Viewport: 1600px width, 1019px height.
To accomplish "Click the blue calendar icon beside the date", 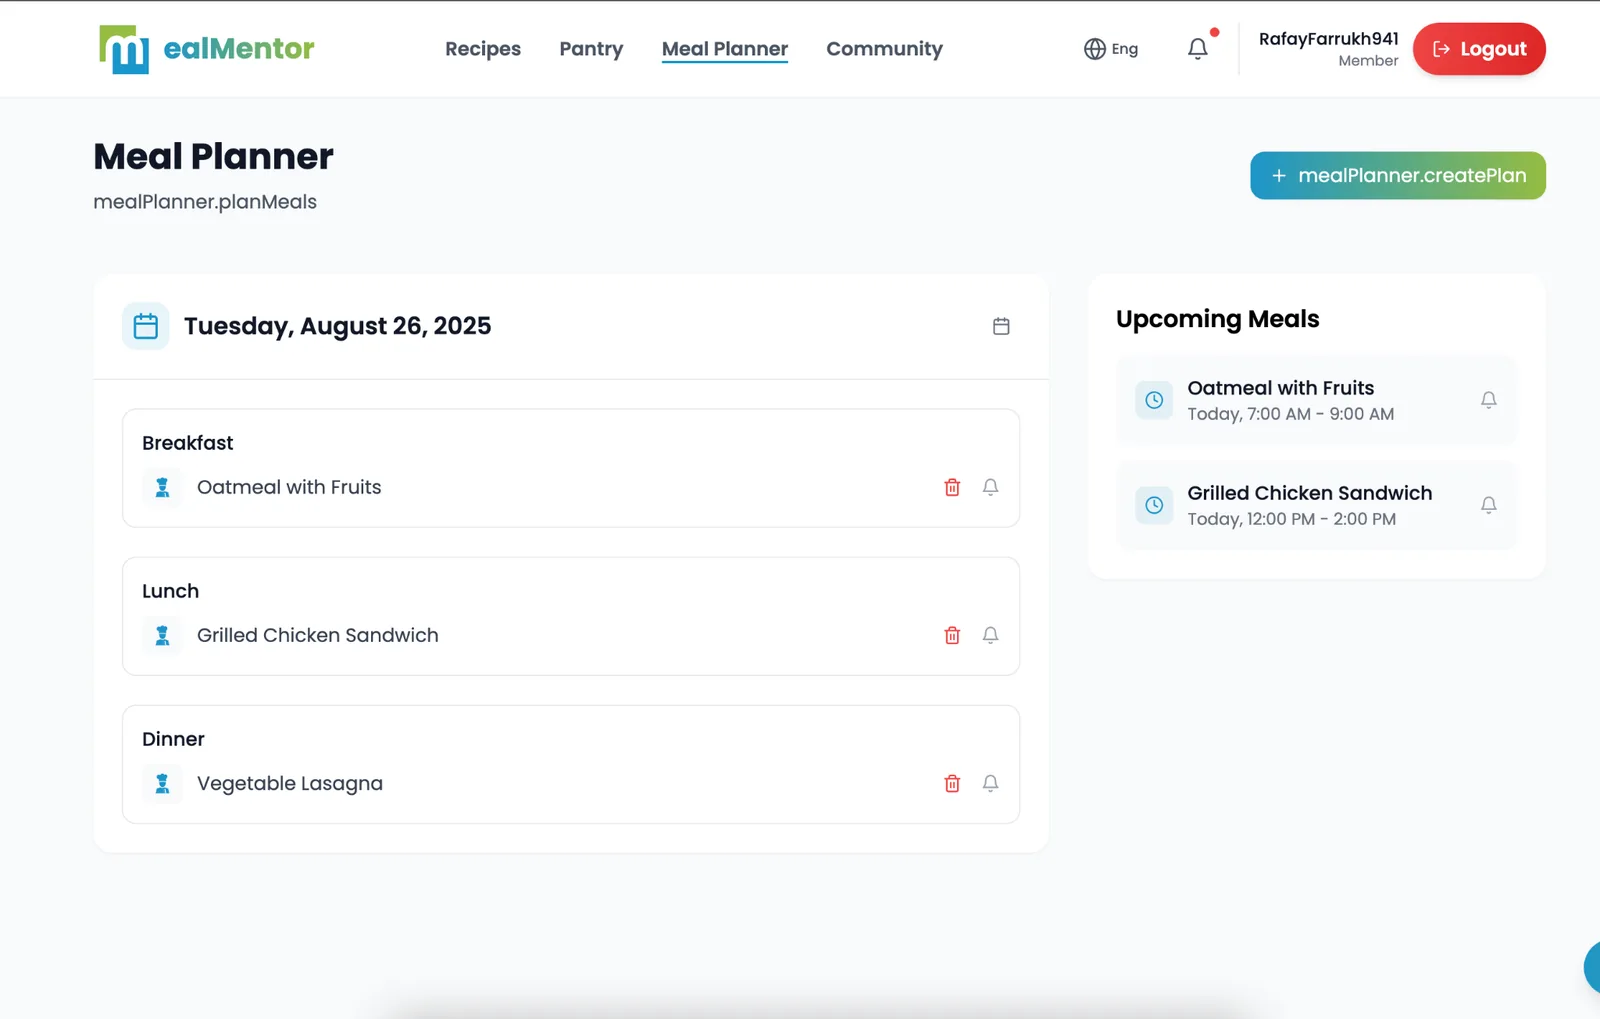I will [146, 326].
